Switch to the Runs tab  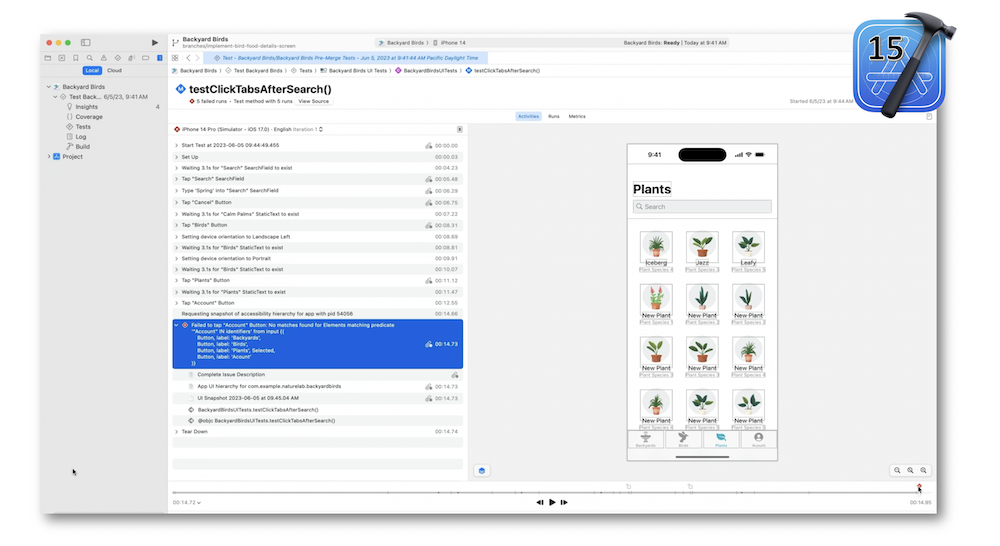tap(554, 117)
